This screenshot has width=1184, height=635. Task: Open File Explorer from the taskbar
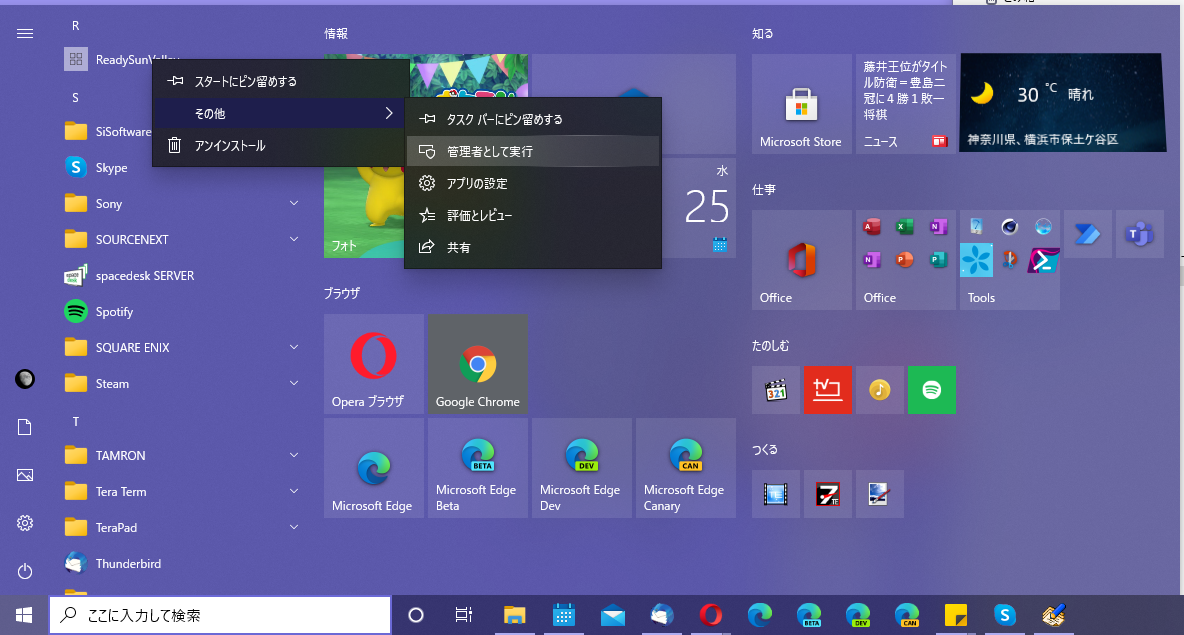(514, 615)
